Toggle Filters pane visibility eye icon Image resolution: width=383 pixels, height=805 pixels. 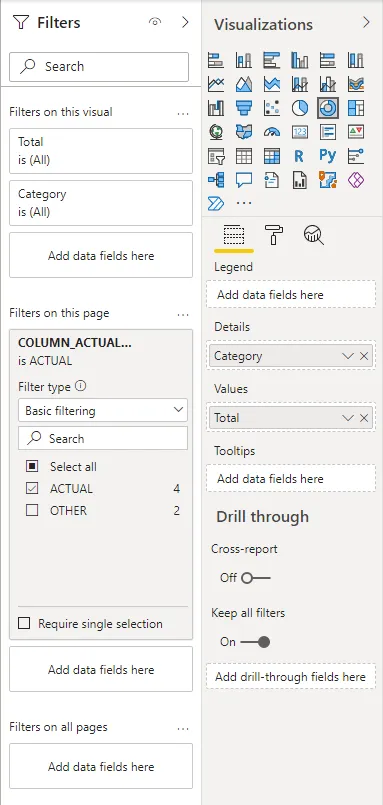click(155, 22)
